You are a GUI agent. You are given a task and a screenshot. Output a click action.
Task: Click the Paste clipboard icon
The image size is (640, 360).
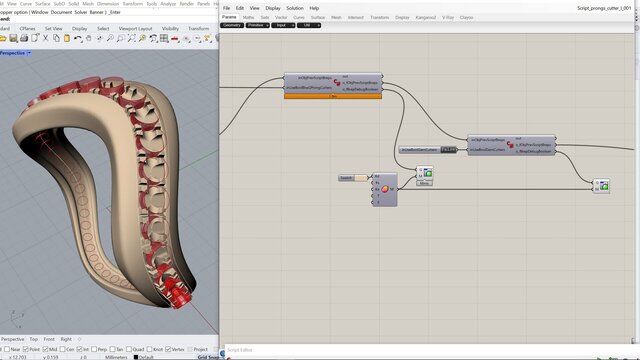pos(67,38)
